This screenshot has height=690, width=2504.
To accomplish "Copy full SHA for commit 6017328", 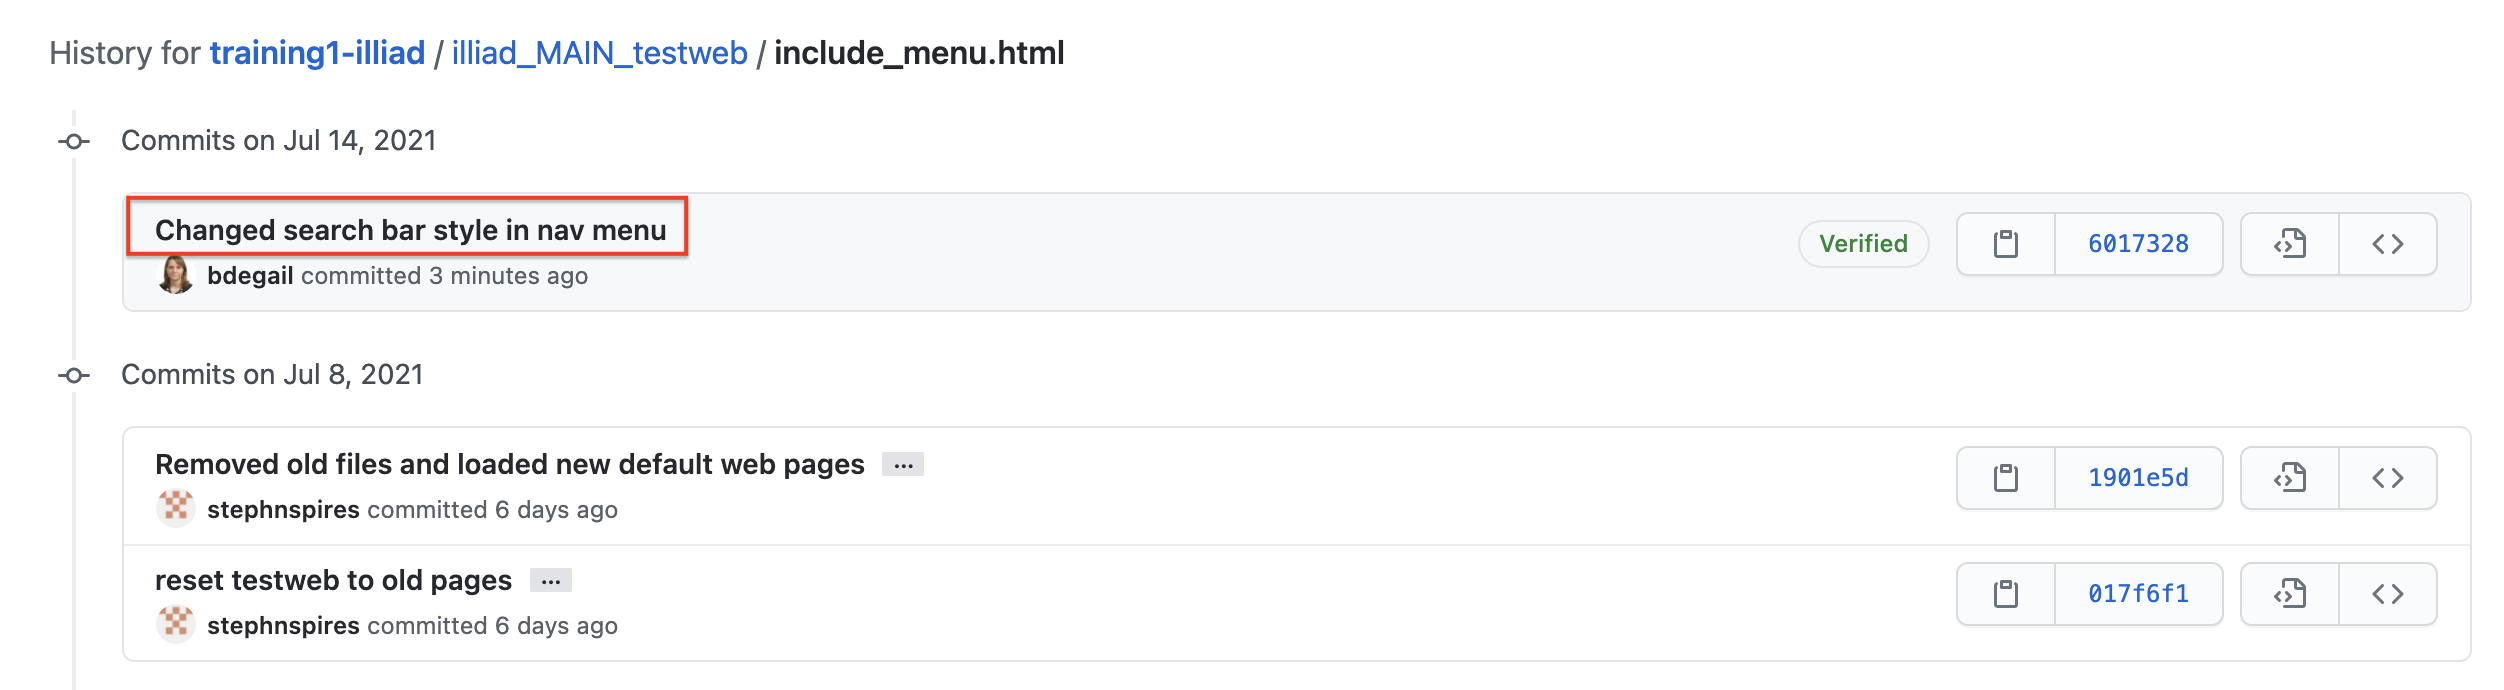I will pyautogui.click(x=2005, y=244).
